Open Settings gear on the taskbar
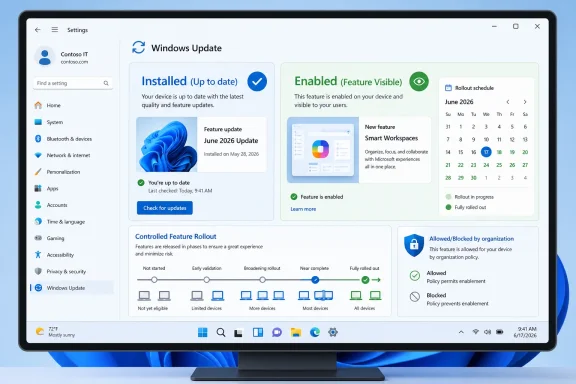The image size is (576, 384). [x=333, y=332]
